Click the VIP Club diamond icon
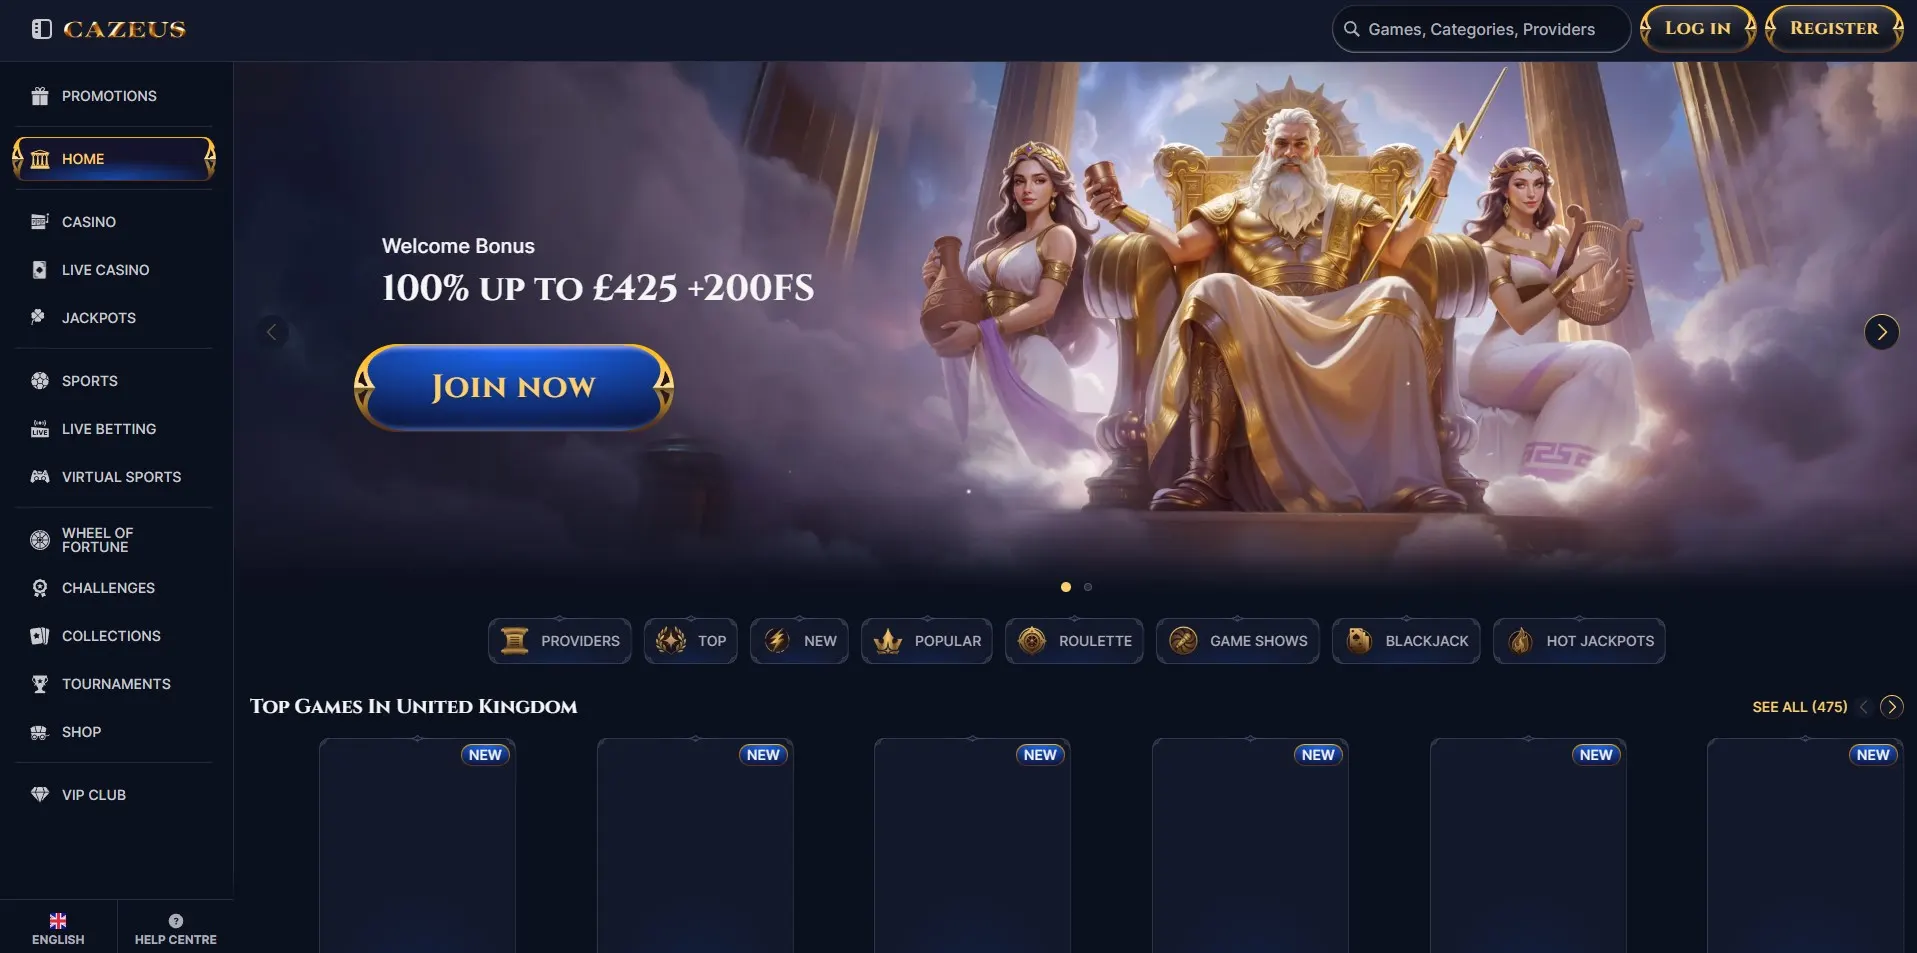Viewport: 1917px width, 953px height. [x=40, y=795]
